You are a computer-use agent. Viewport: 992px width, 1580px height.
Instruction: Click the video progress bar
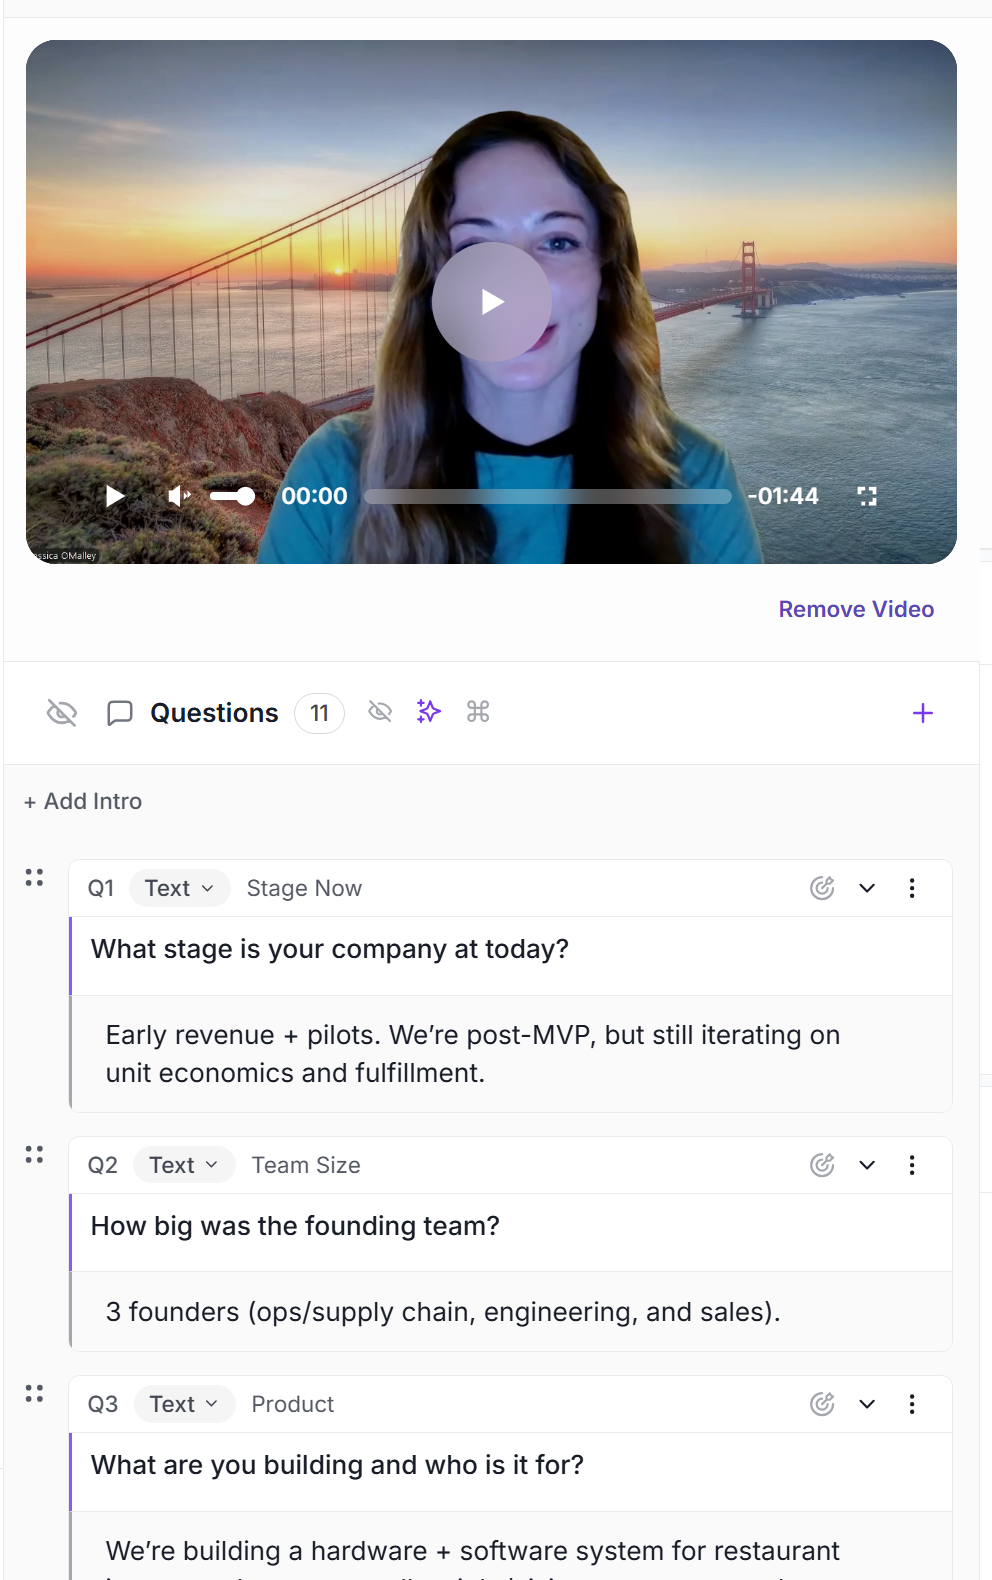click(548, 496)
